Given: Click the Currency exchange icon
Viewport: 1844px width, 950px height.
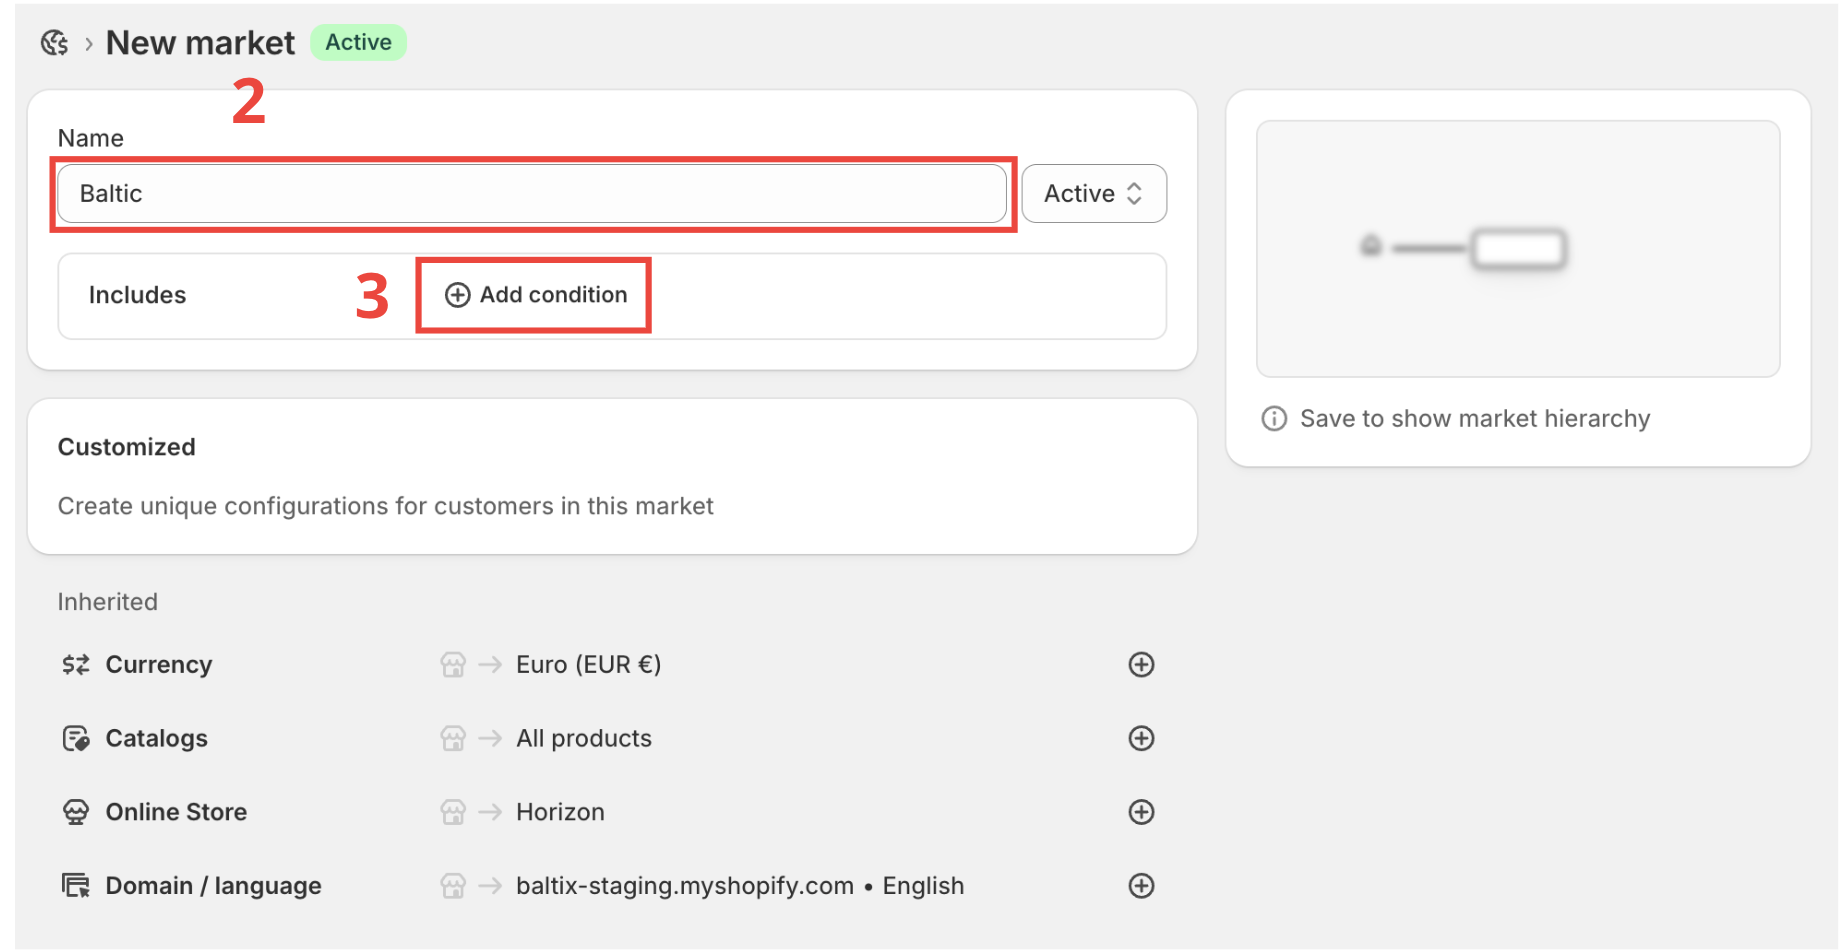Looking at the screenshot, I should pos(74,664).
